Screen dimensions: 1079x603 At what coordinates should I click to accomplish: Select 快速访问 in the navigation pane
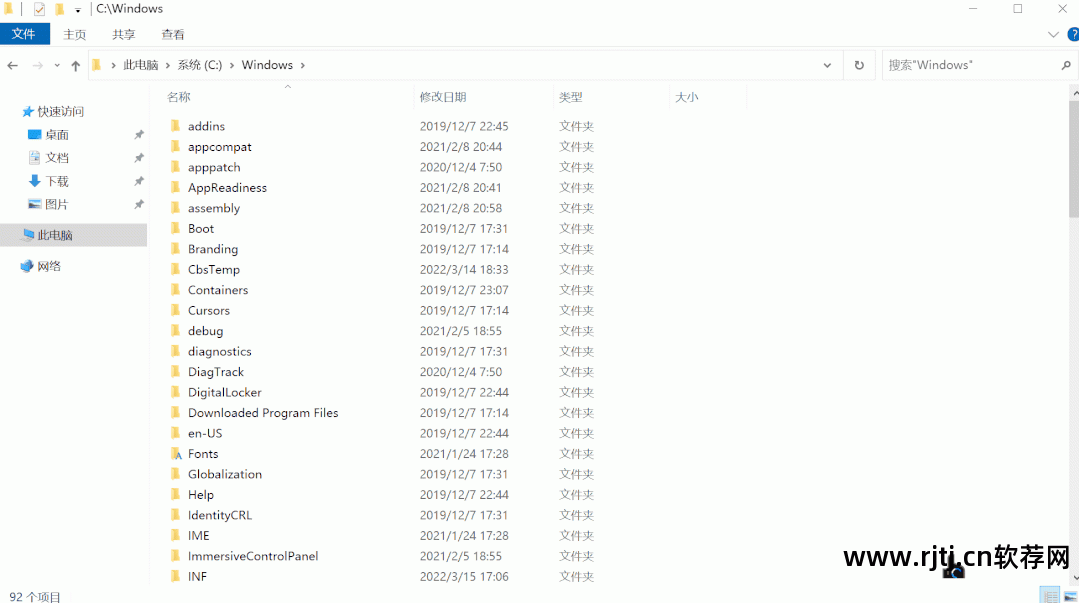[x=60, y=111]
